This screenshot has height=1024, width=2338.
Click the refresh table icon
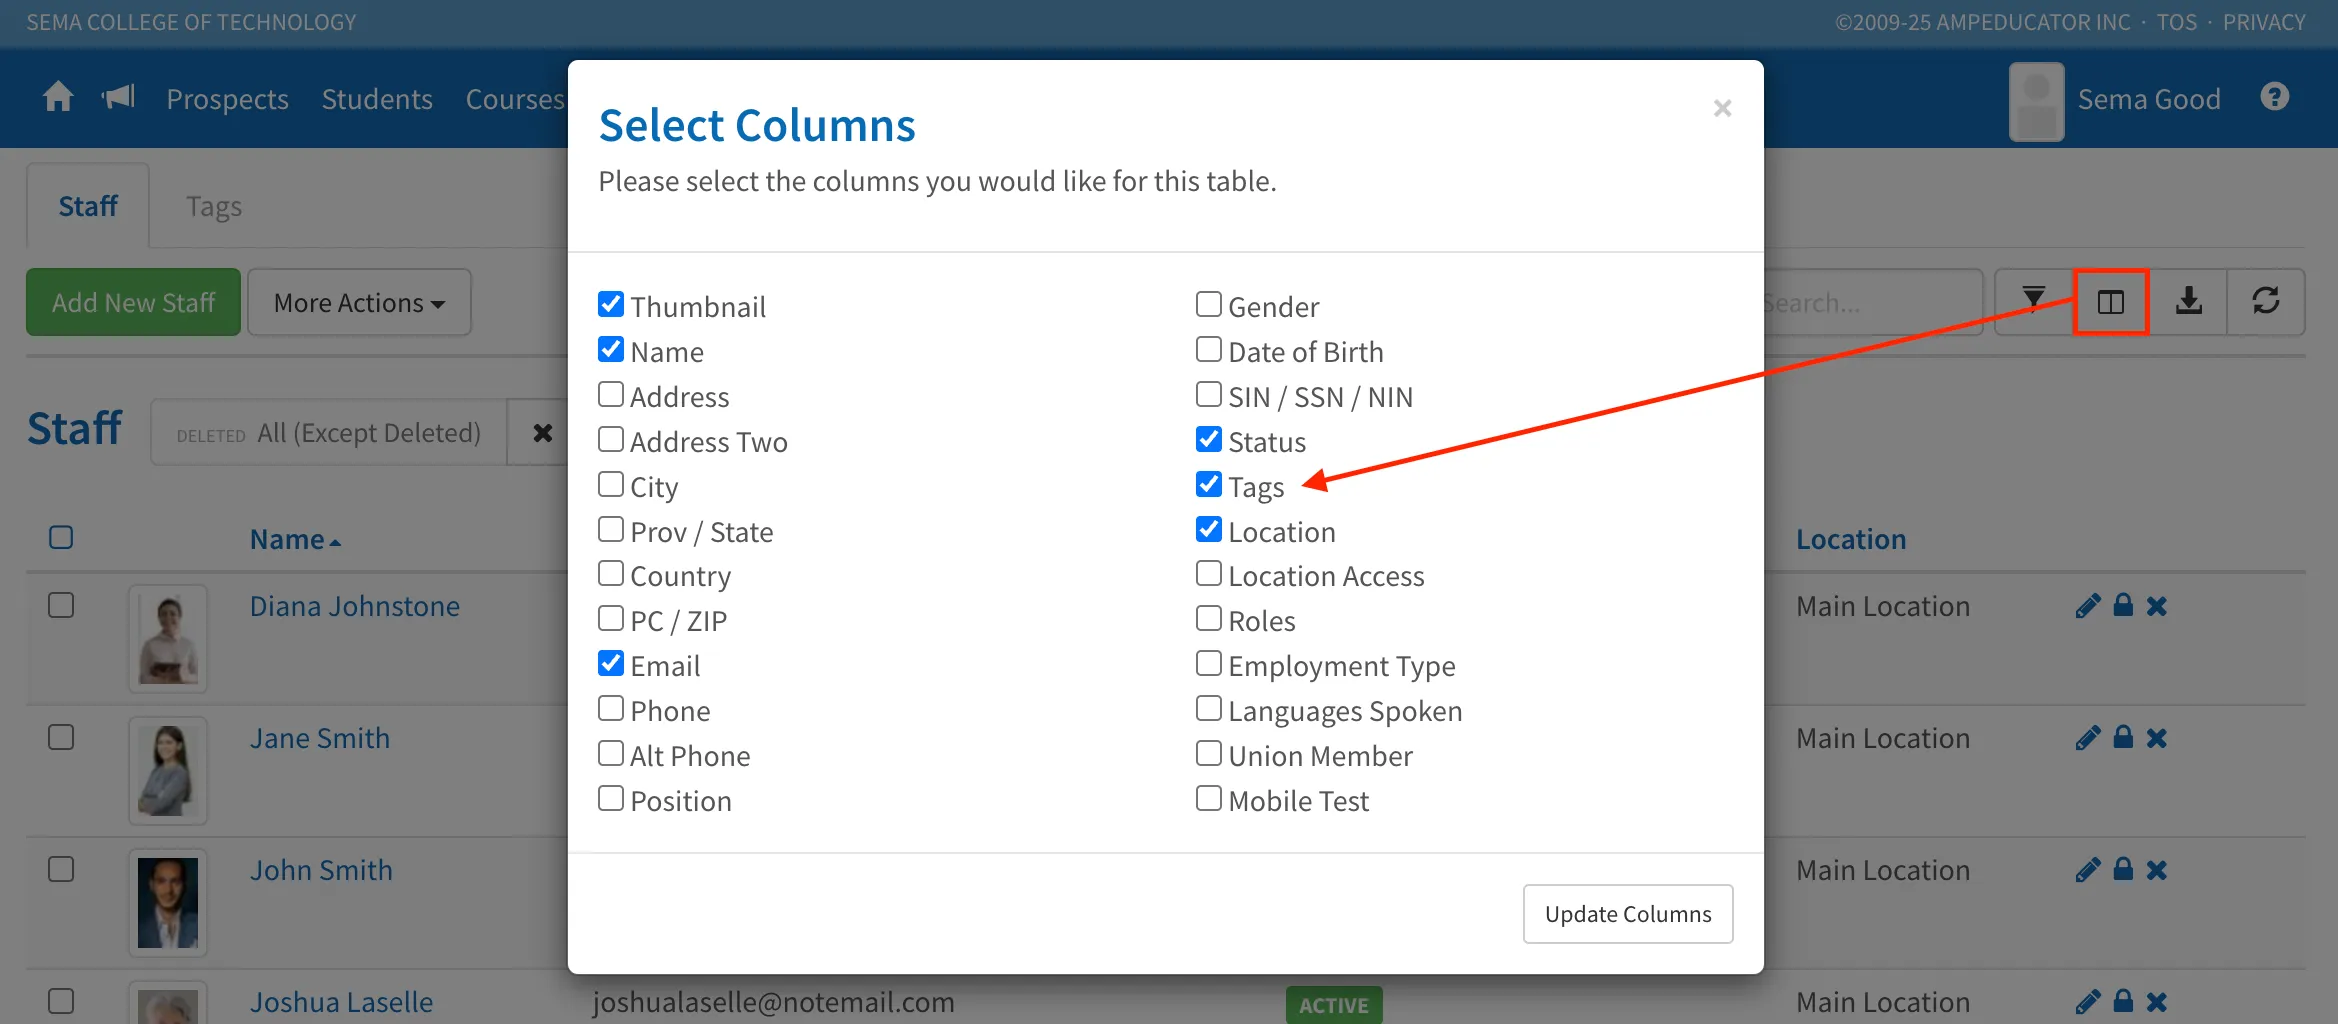coord(2265,301)
